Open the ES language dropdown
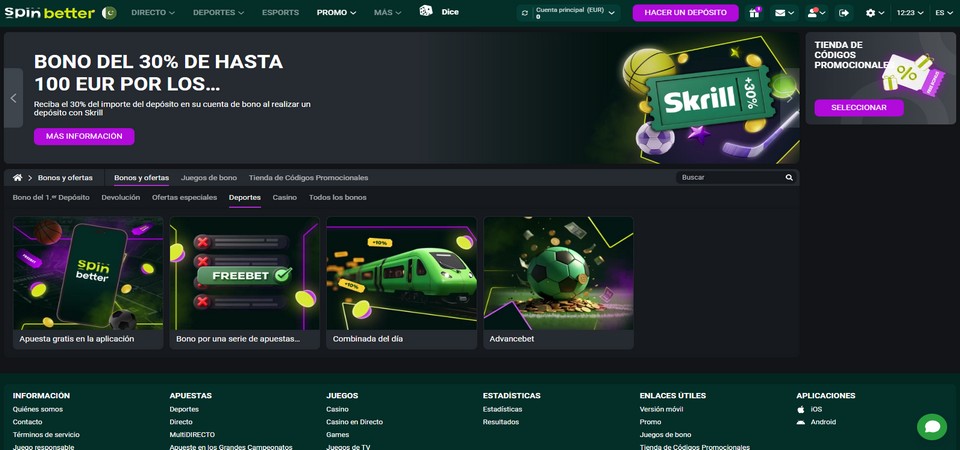Viewport: 960px width, 450px height. (945, 12)
